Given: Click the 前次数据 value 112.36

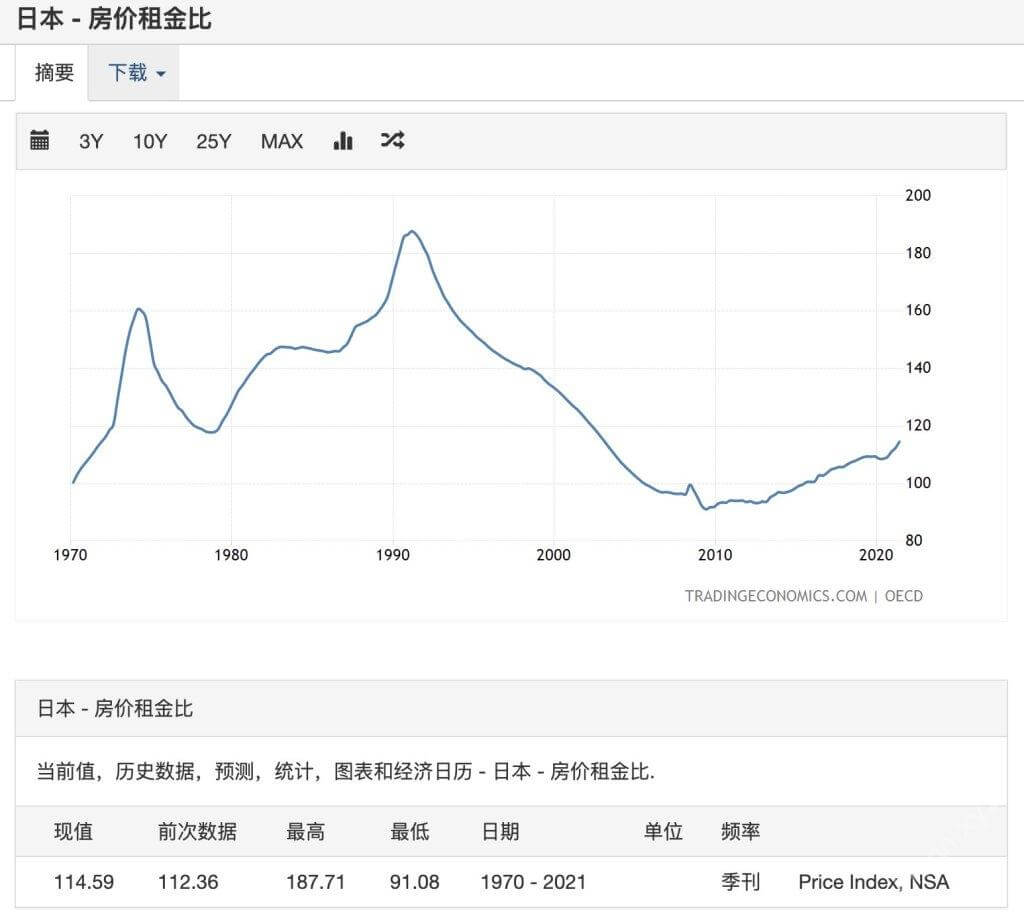Looking at the screenshot, I should tap(188, 882).
